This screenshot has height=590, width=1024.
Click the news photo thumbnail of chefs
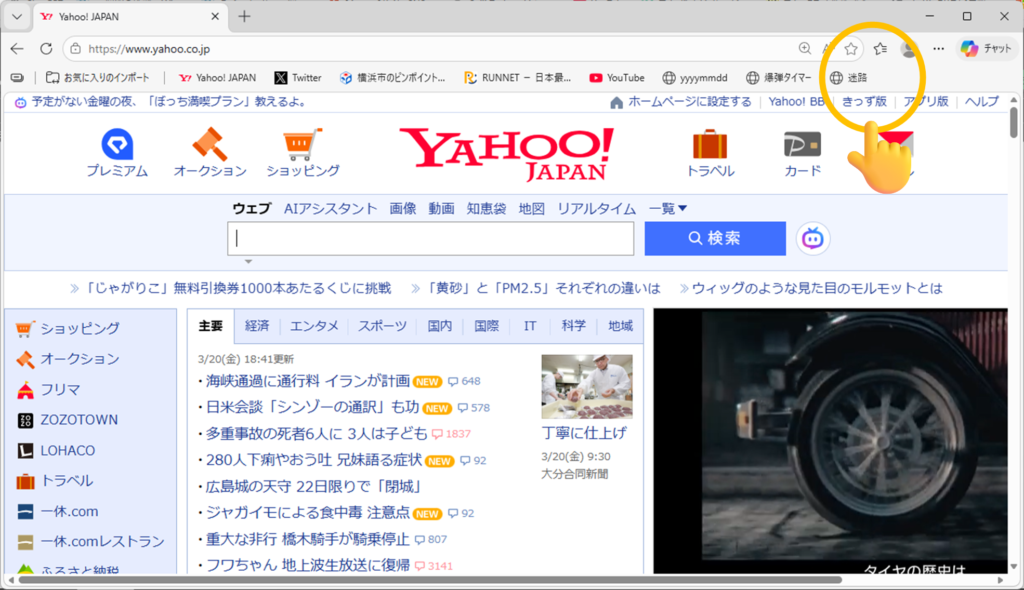point(586,386)
